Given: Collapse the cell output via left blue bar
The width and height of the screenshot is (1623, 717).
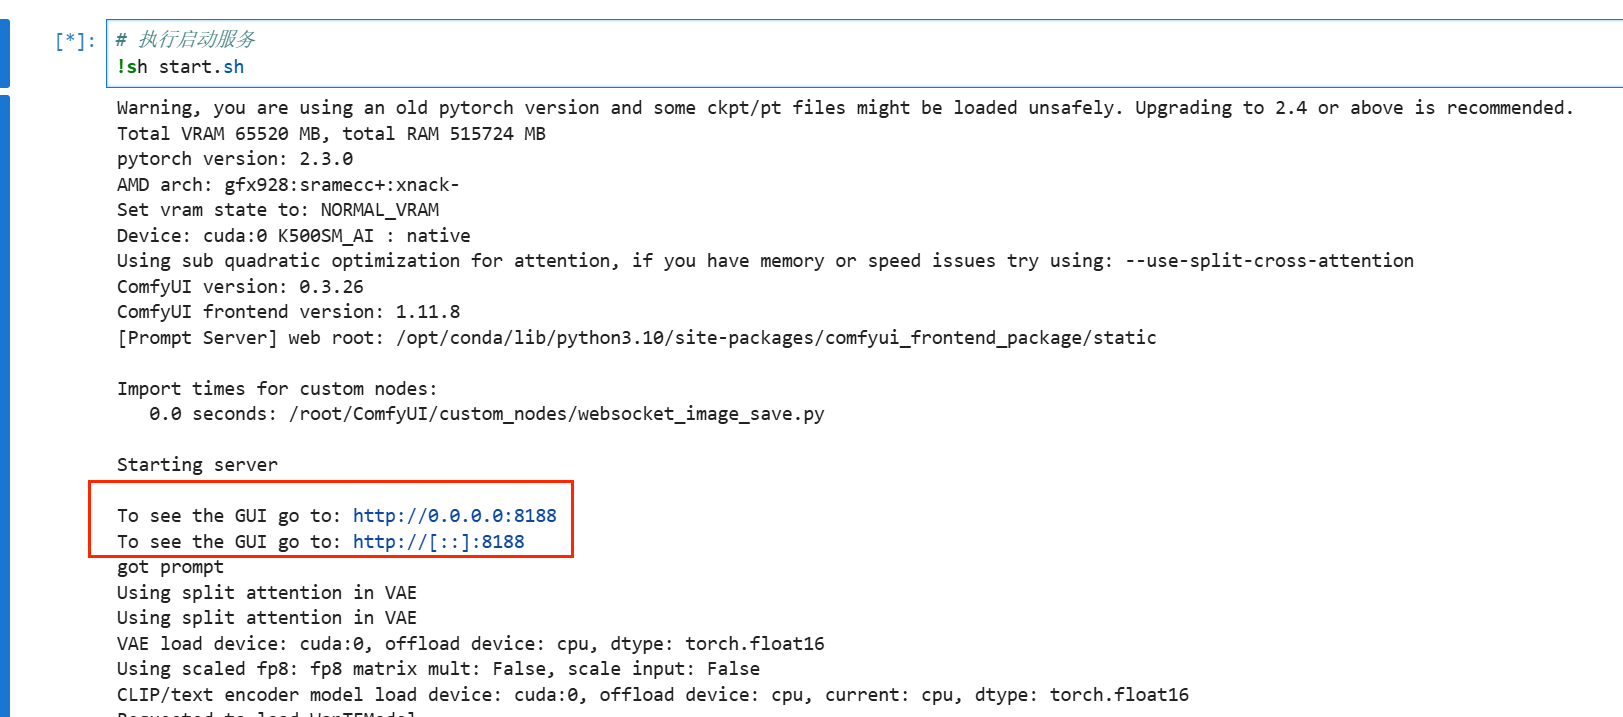Looking at the screenshot, I should 5,400.
